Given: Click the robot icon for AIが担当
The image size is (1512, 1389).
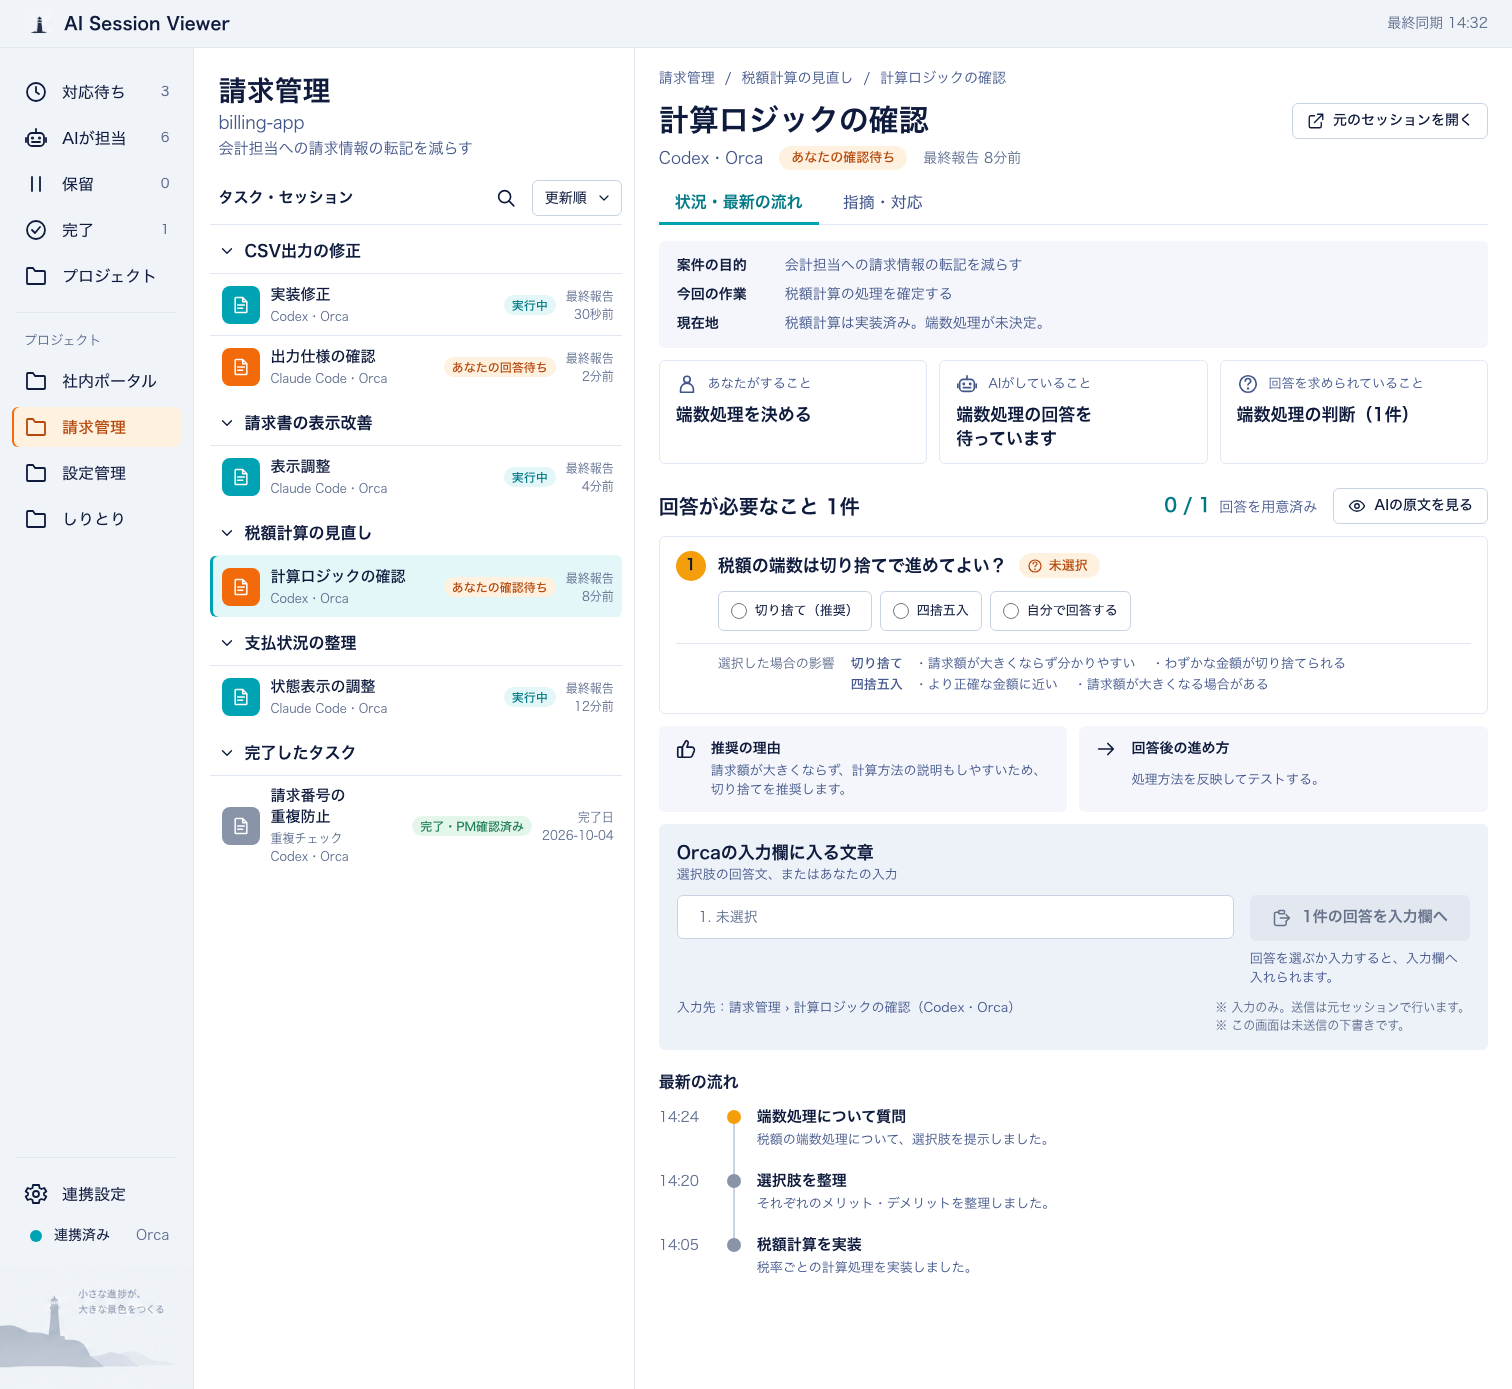Looking at the screenshot, I should (x=36, y=138).
